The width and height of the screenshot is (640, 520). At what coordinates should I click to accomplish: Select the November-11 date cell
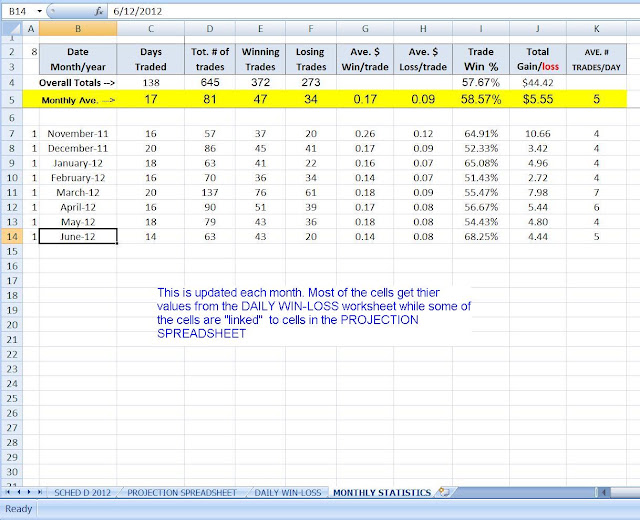[78, 133]
